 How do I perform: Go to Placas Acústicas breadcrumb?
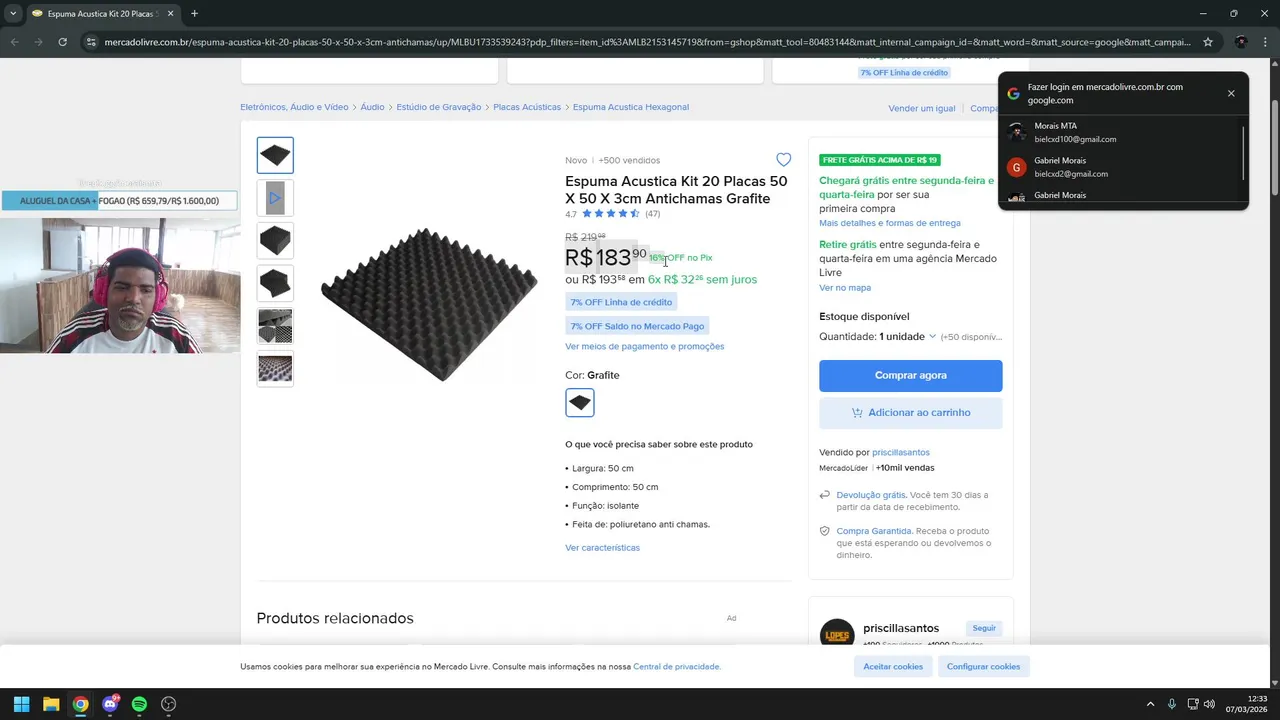527,107
